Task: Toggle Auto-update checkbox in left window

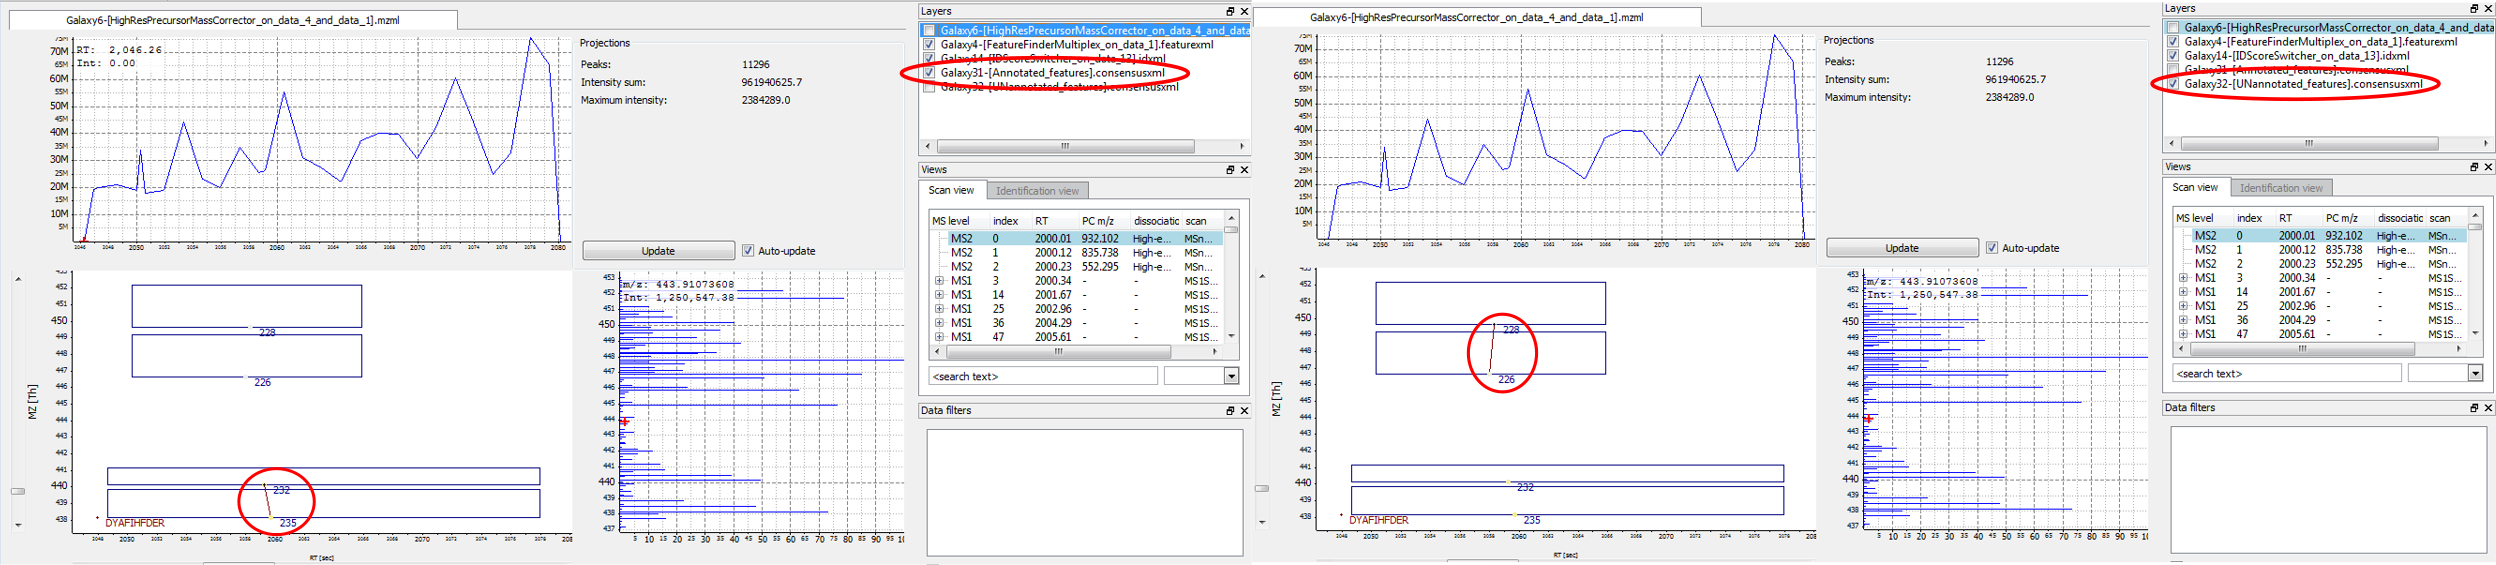Action: click(x=748, y=251)
